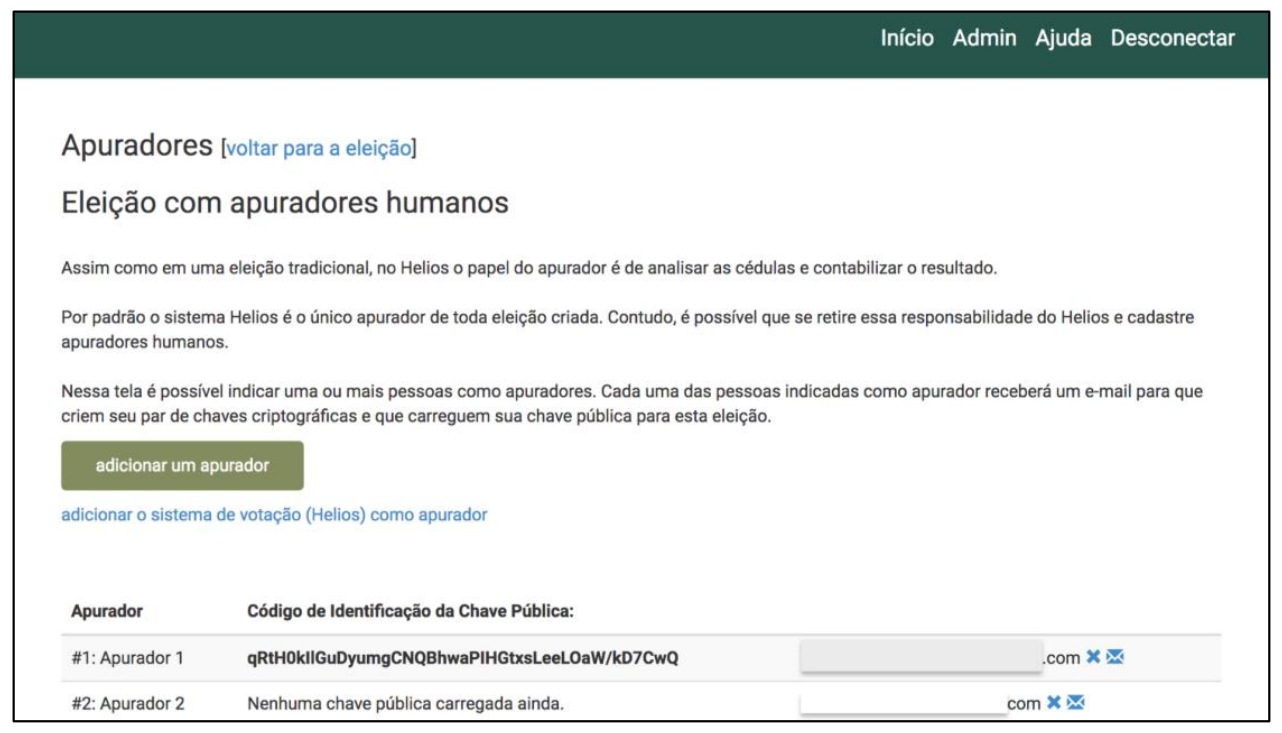
Task: Click the 'Apuradores' page heading
Action: click(137, 145)
